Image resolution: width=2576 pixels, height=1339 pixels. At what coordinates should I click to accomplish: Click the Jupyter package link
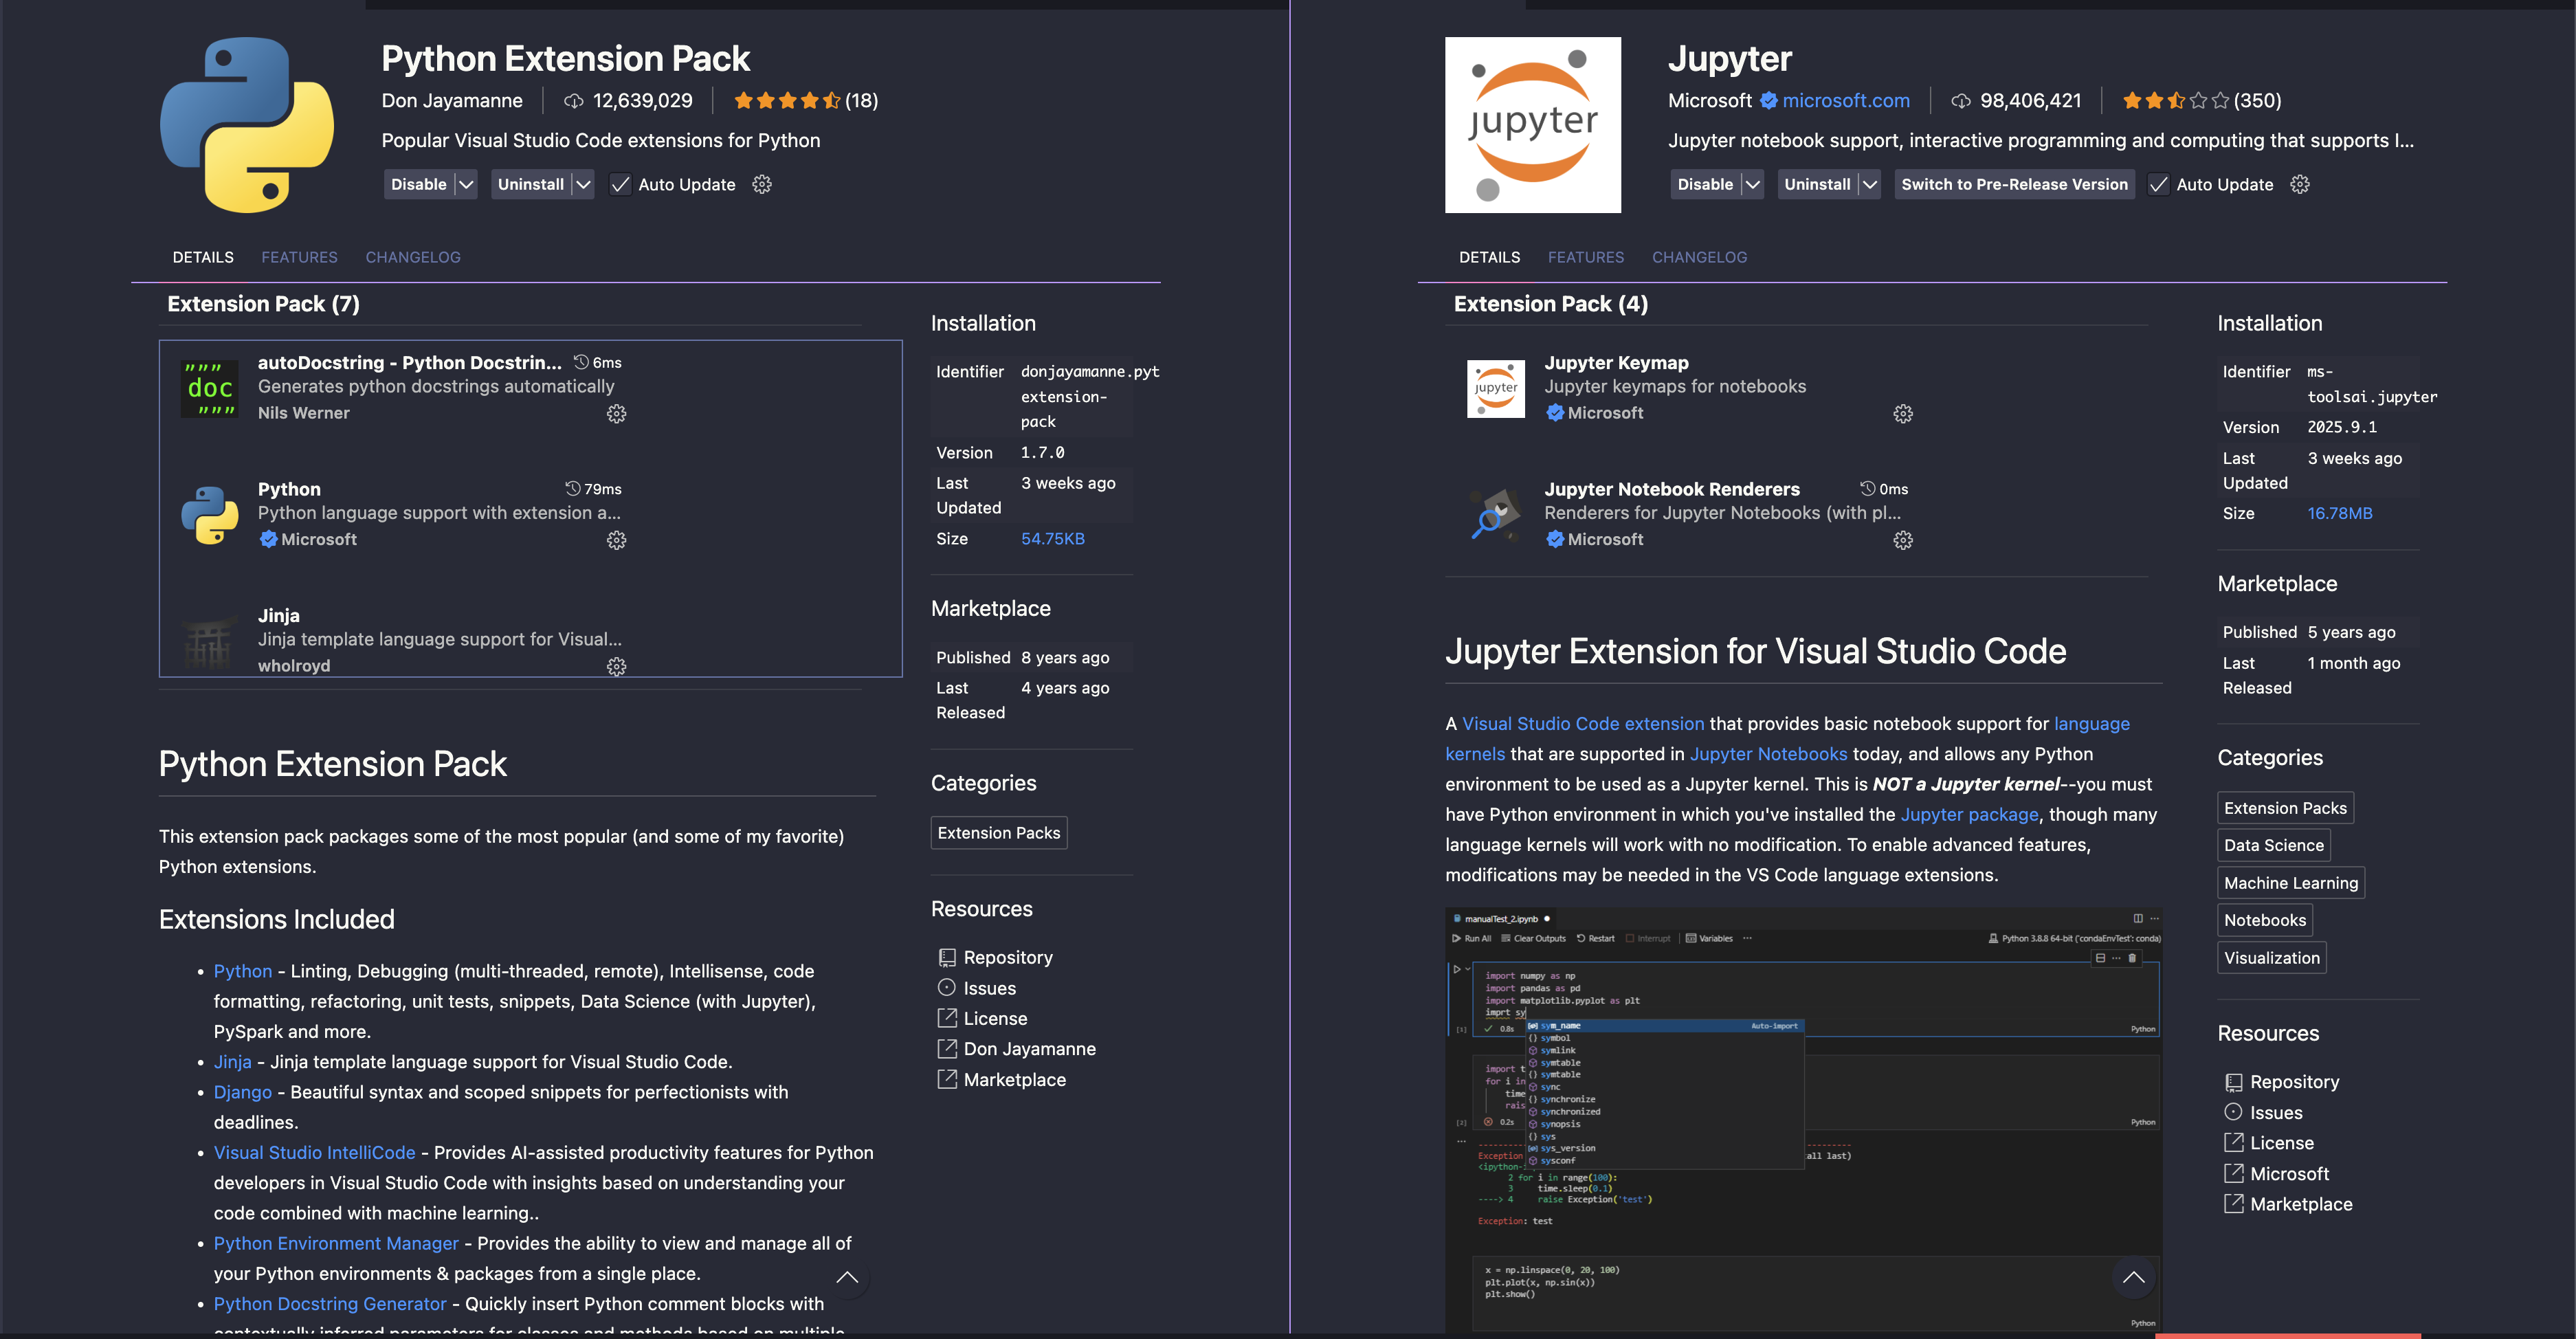1969,814
